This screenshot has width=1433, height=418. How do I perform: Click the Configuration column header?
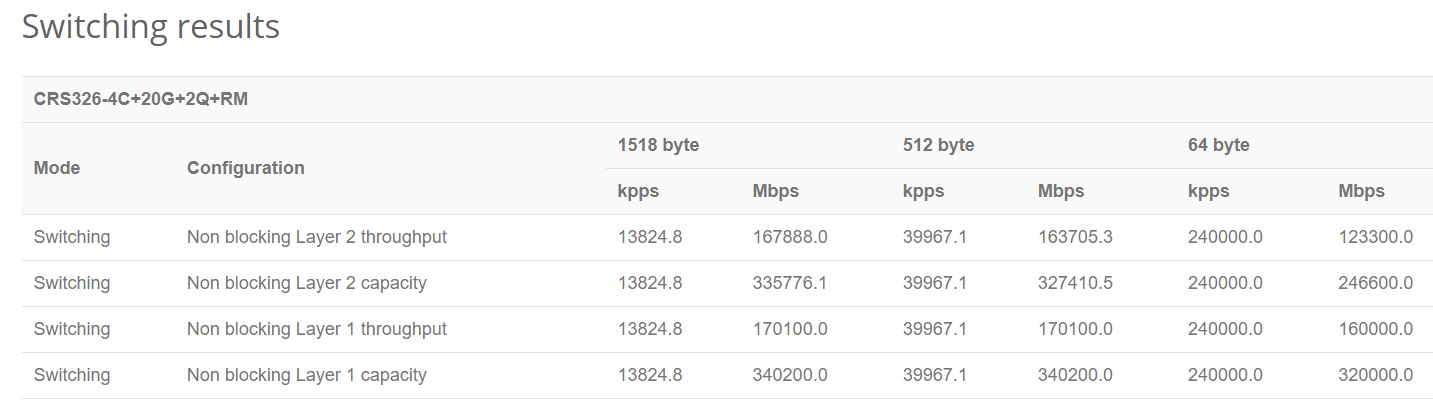[246, 168]
